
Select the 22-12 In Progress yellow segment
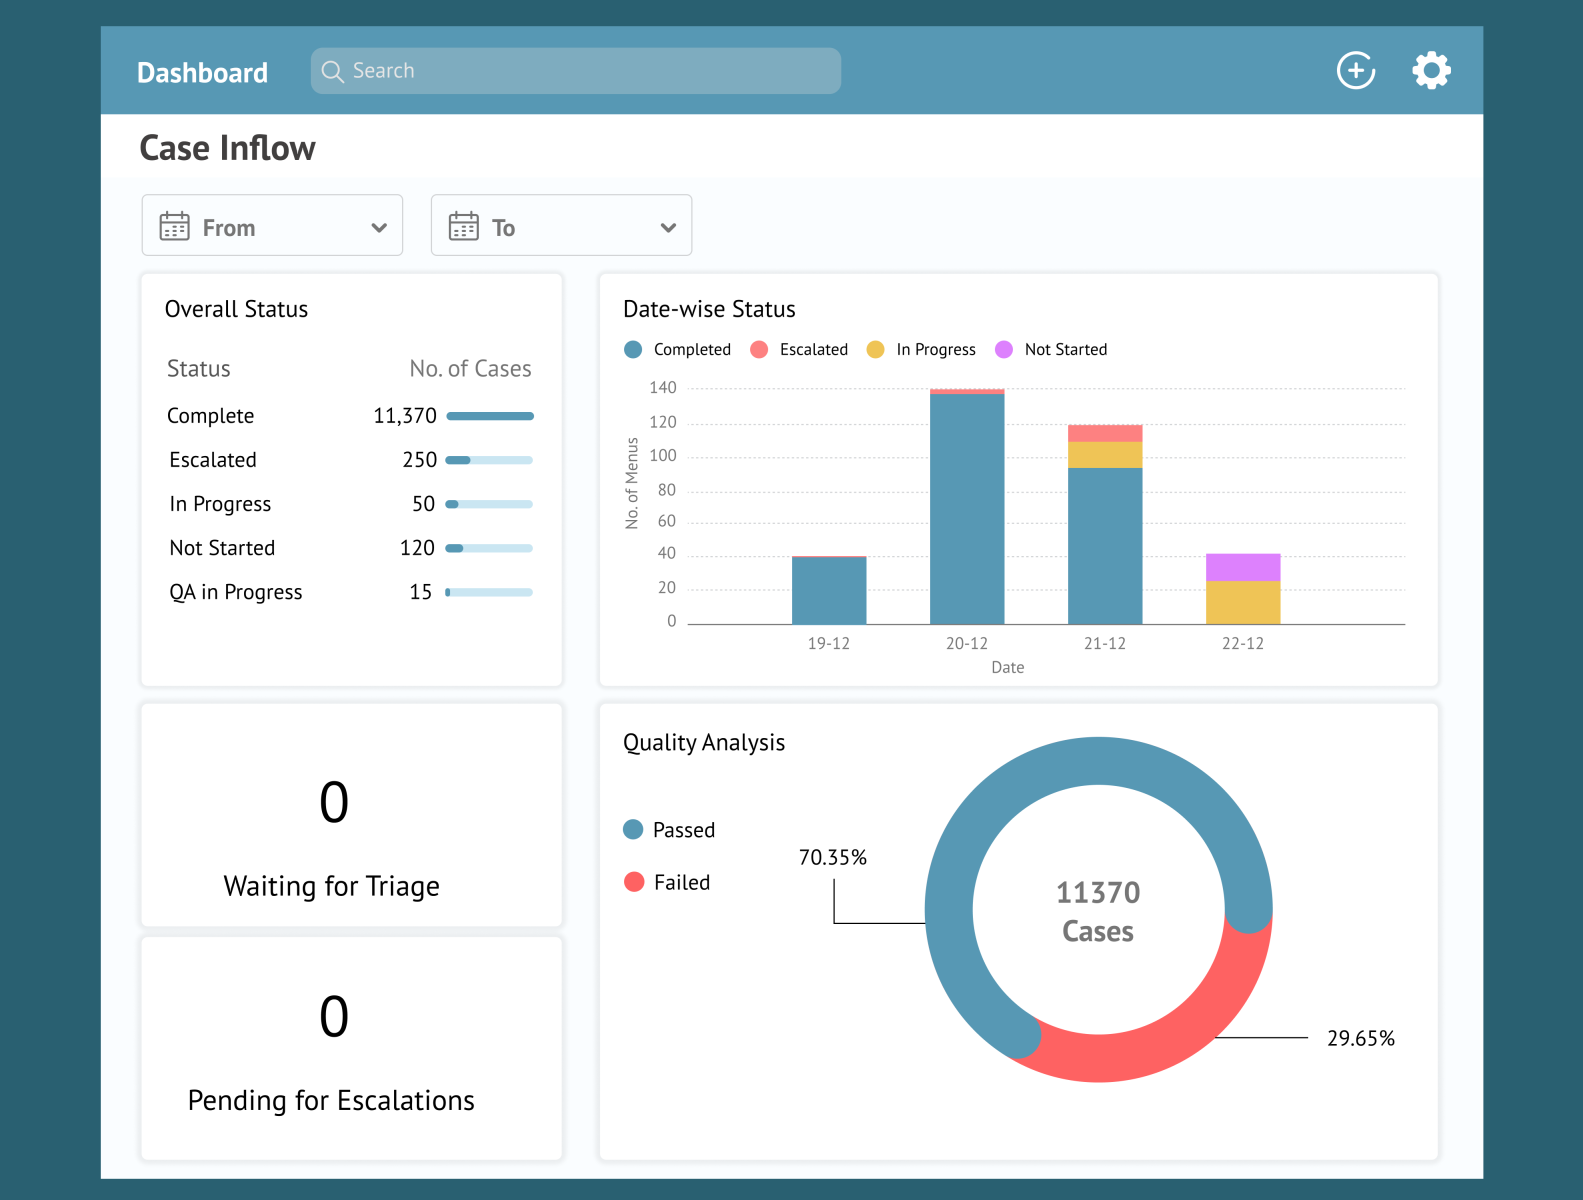[x=1243, y=603]
